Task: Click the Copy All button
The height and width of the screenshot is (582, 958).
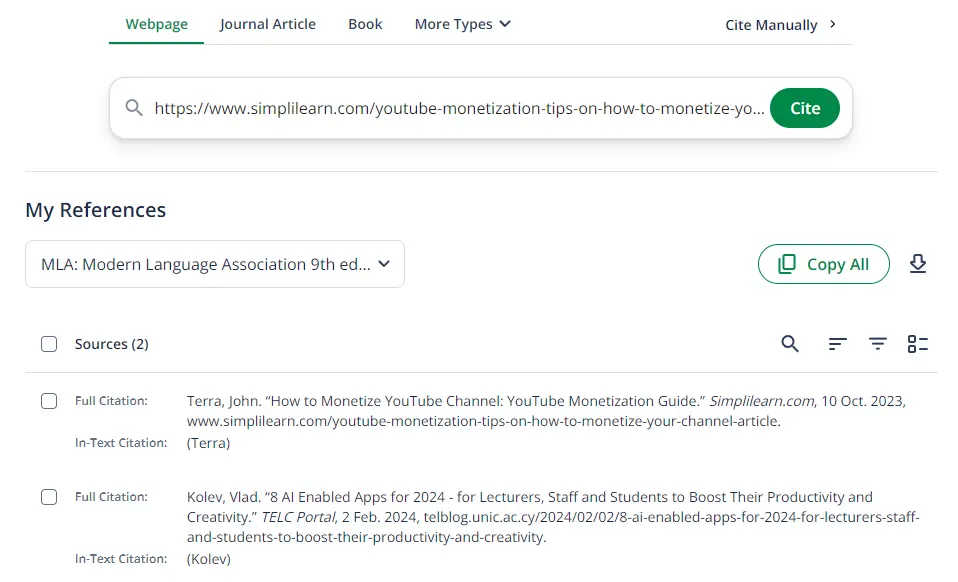Action: (823, 264)
